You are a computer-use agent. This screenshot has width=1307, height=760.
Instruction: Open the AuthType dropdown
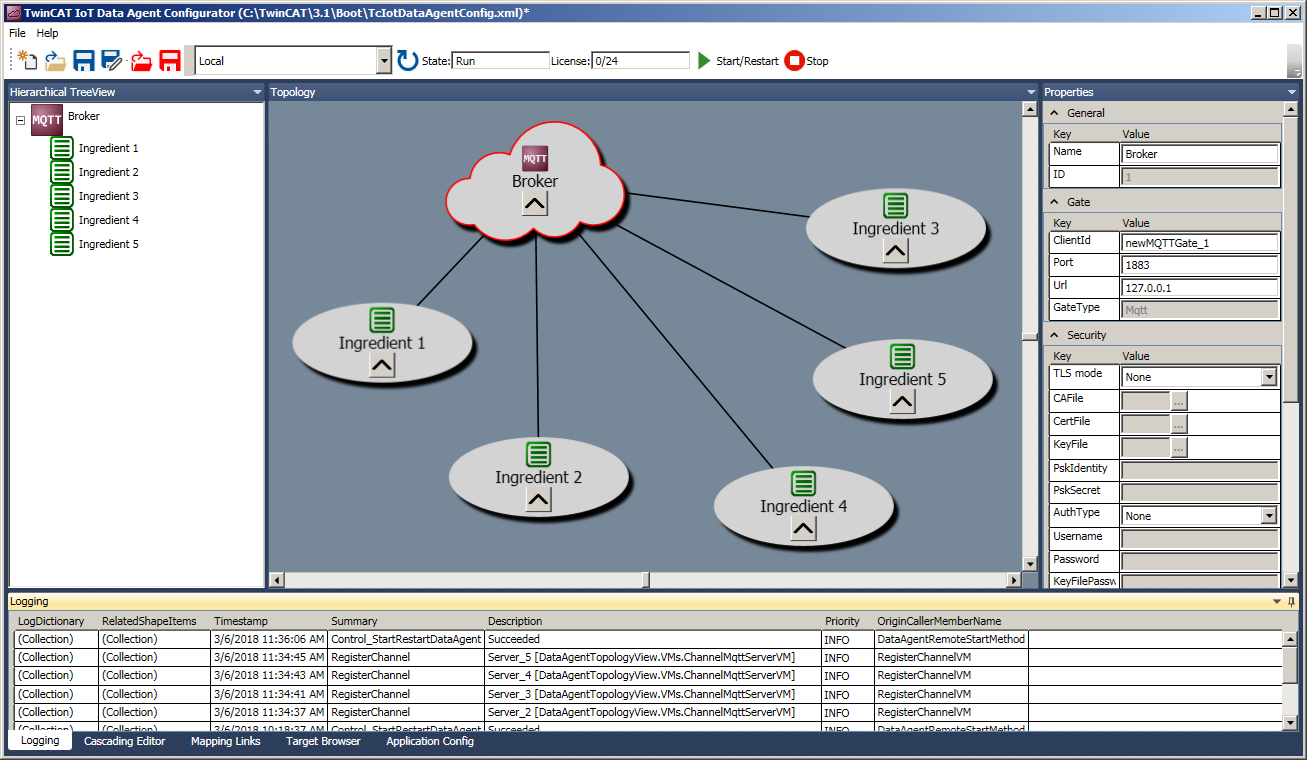(x=1269, y=516)
